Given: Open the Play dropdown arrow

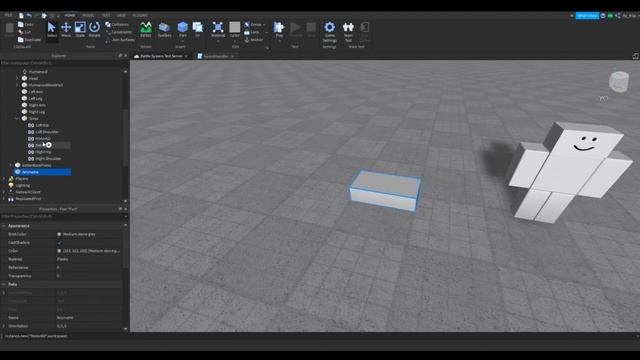Looking at the screenshot, I should point(279,41).
